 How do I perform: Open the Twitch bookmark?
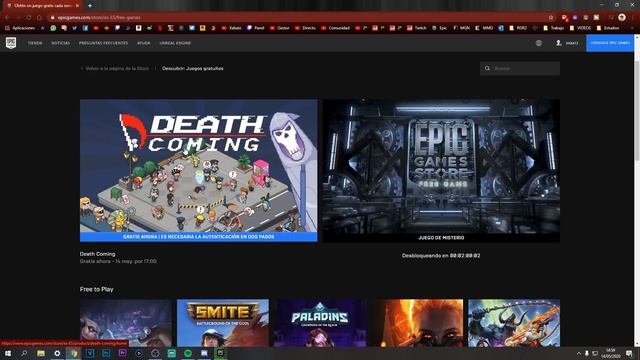(417, 28)
